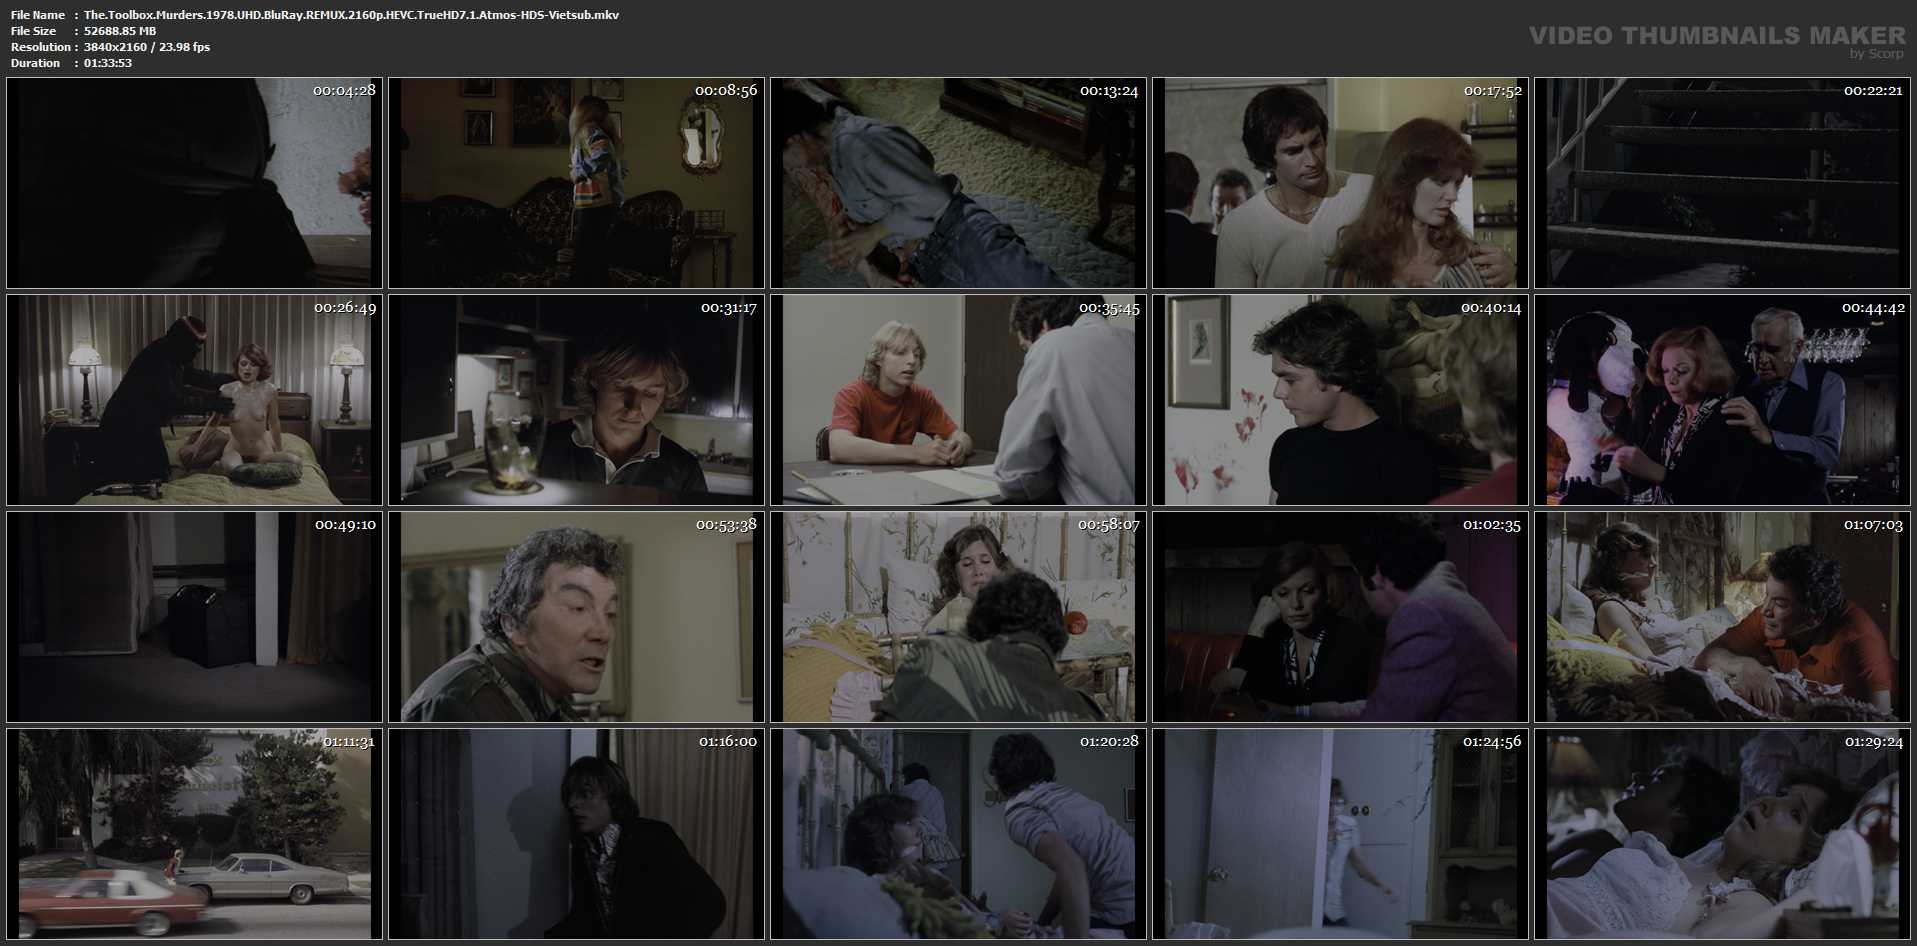Click the File Size label

(34, 31)
